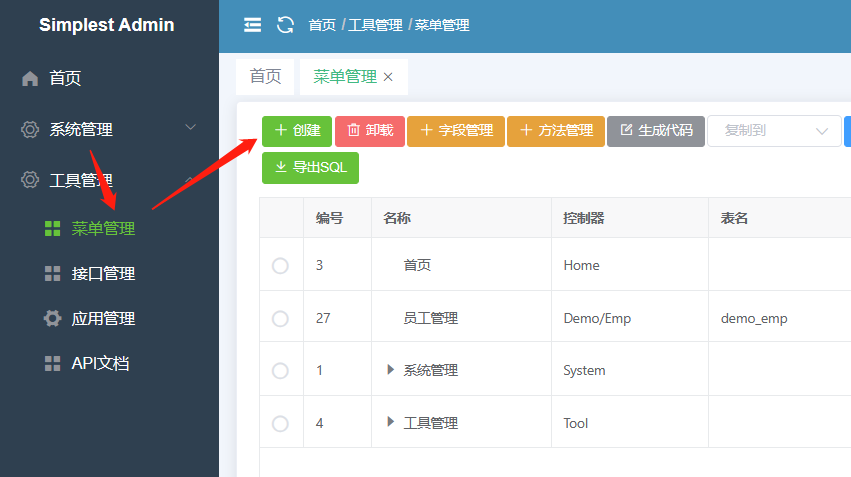851x477 pixels.
Task: Click the gear icon next to 系统管理
Action: tap(30, 129)
